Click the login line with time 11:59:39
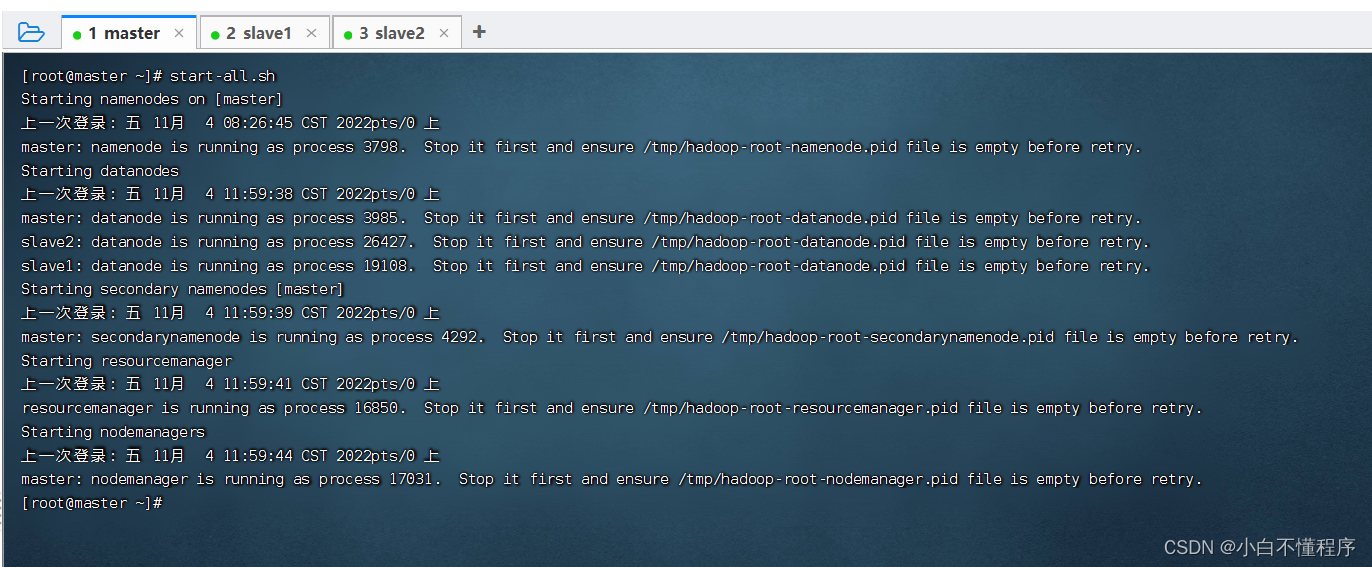 230,313
